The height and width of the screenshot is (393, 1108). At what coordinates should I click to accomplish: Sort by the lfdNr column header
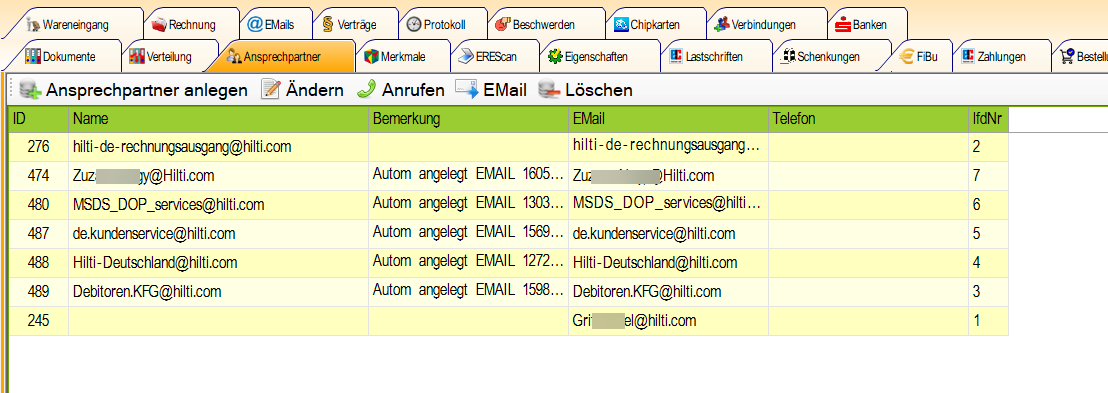coord(988,119)
